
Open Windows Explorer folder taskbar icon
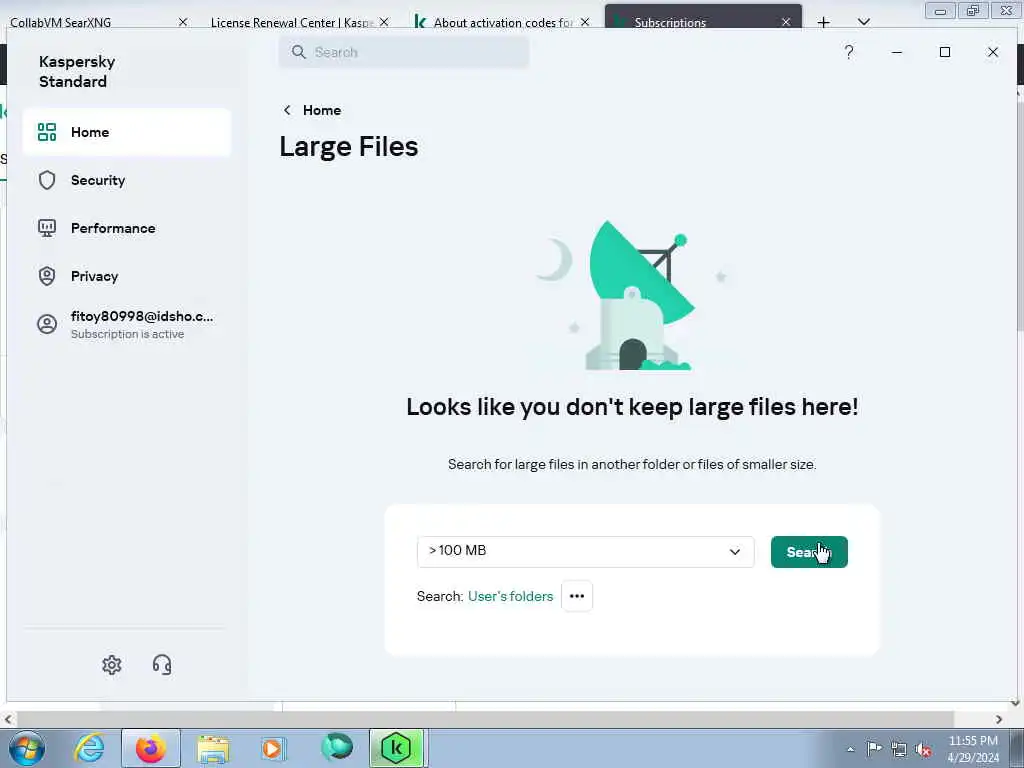(x=213, y=748)
